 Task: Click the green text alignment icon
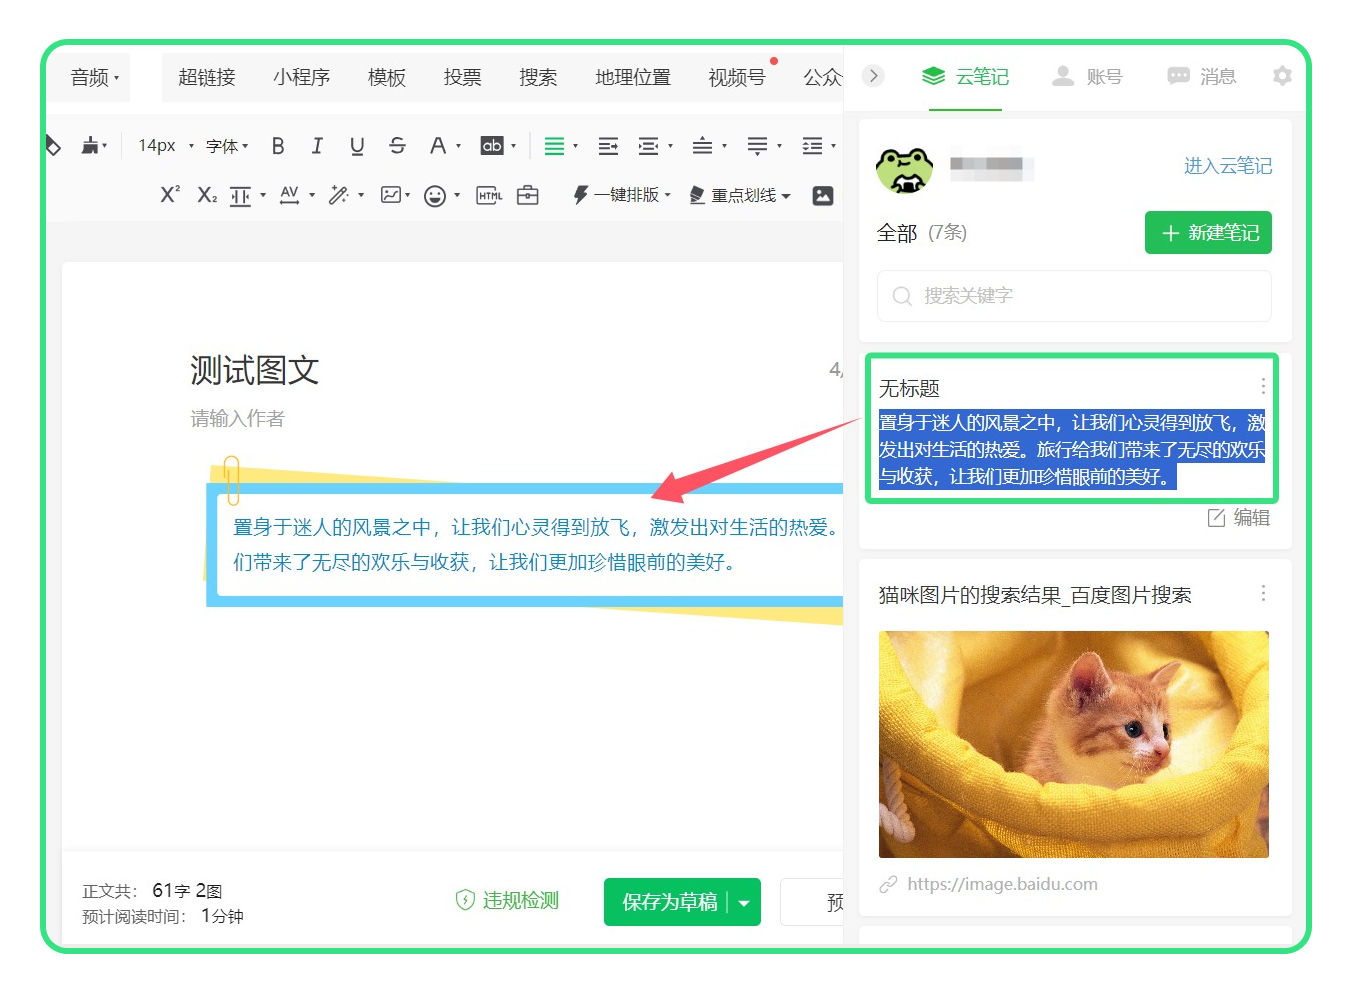554,146
